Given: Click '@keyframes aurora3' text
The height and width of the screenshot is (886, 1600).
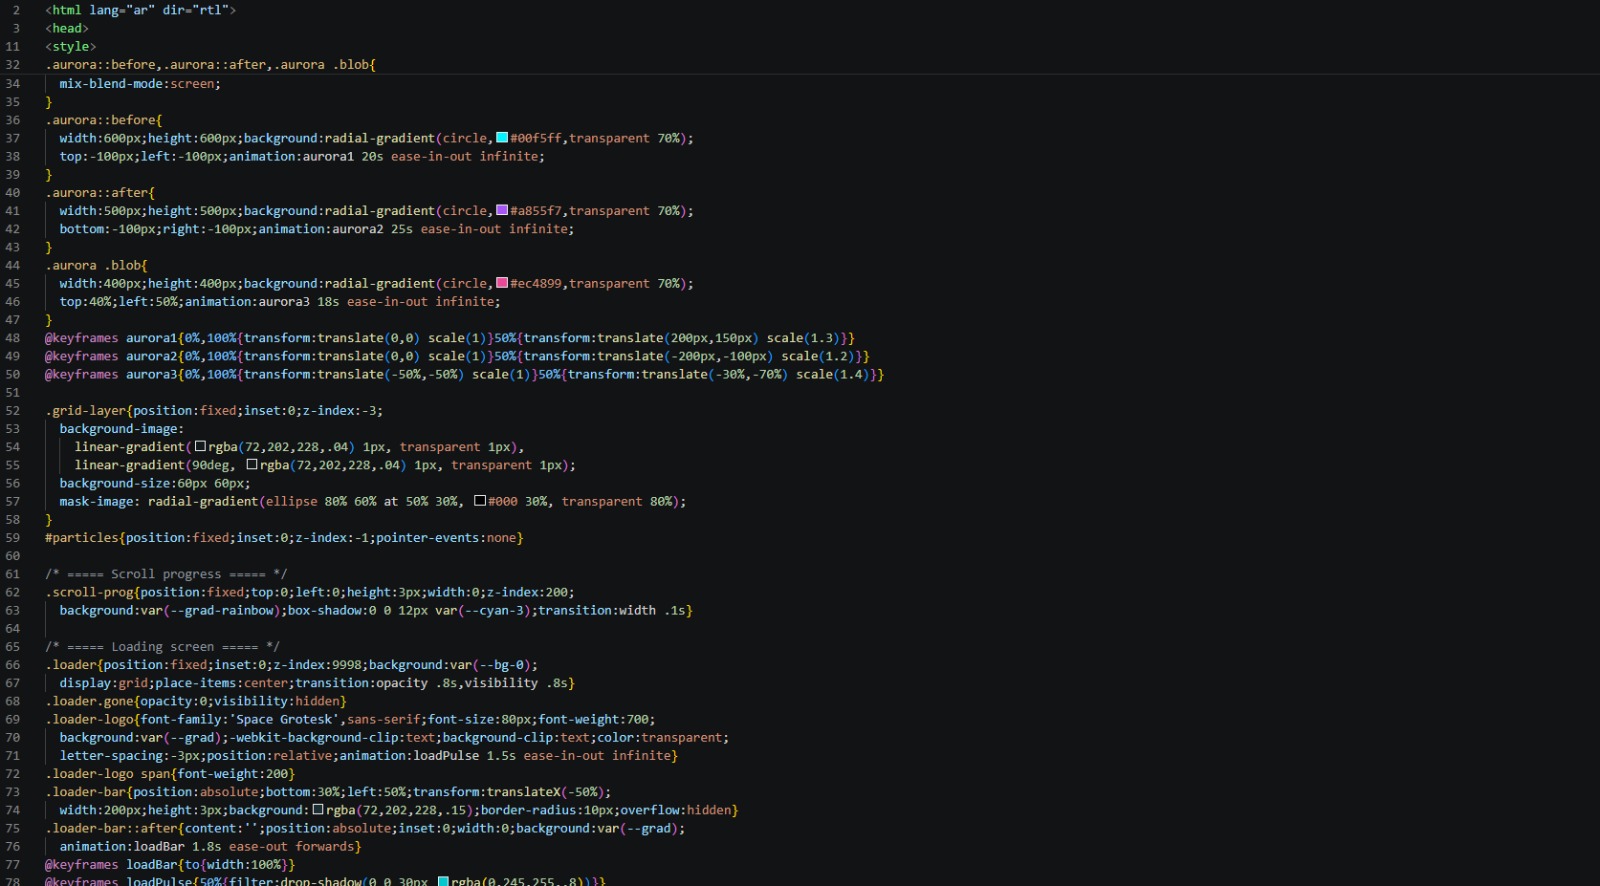Looking at the screenshot, I should click(111, 375).
